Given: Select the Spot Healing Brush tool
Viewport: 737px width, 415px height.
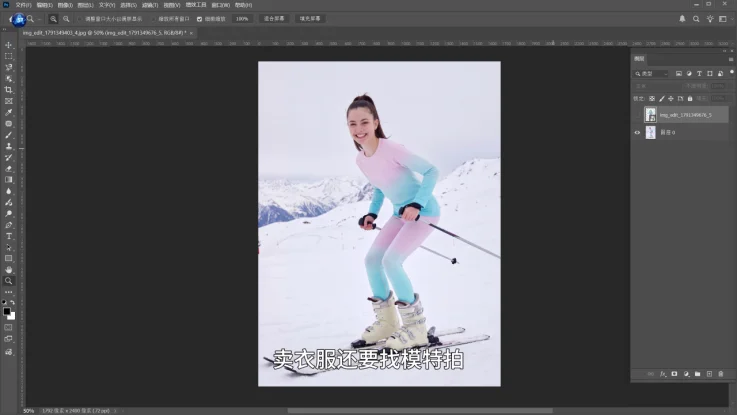Looking at the screenshot, I should (8, 124).
